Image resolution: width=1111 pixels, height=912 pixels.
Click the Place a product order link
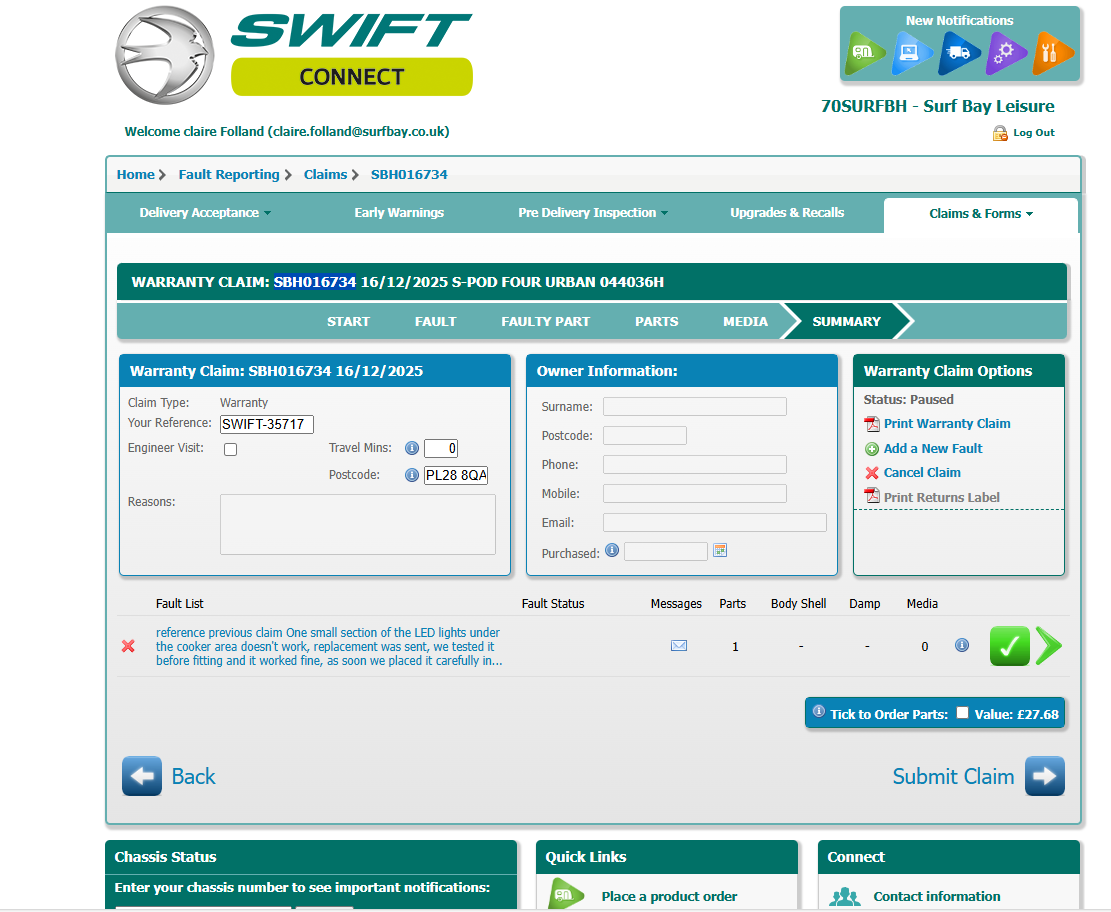point(669,897)
